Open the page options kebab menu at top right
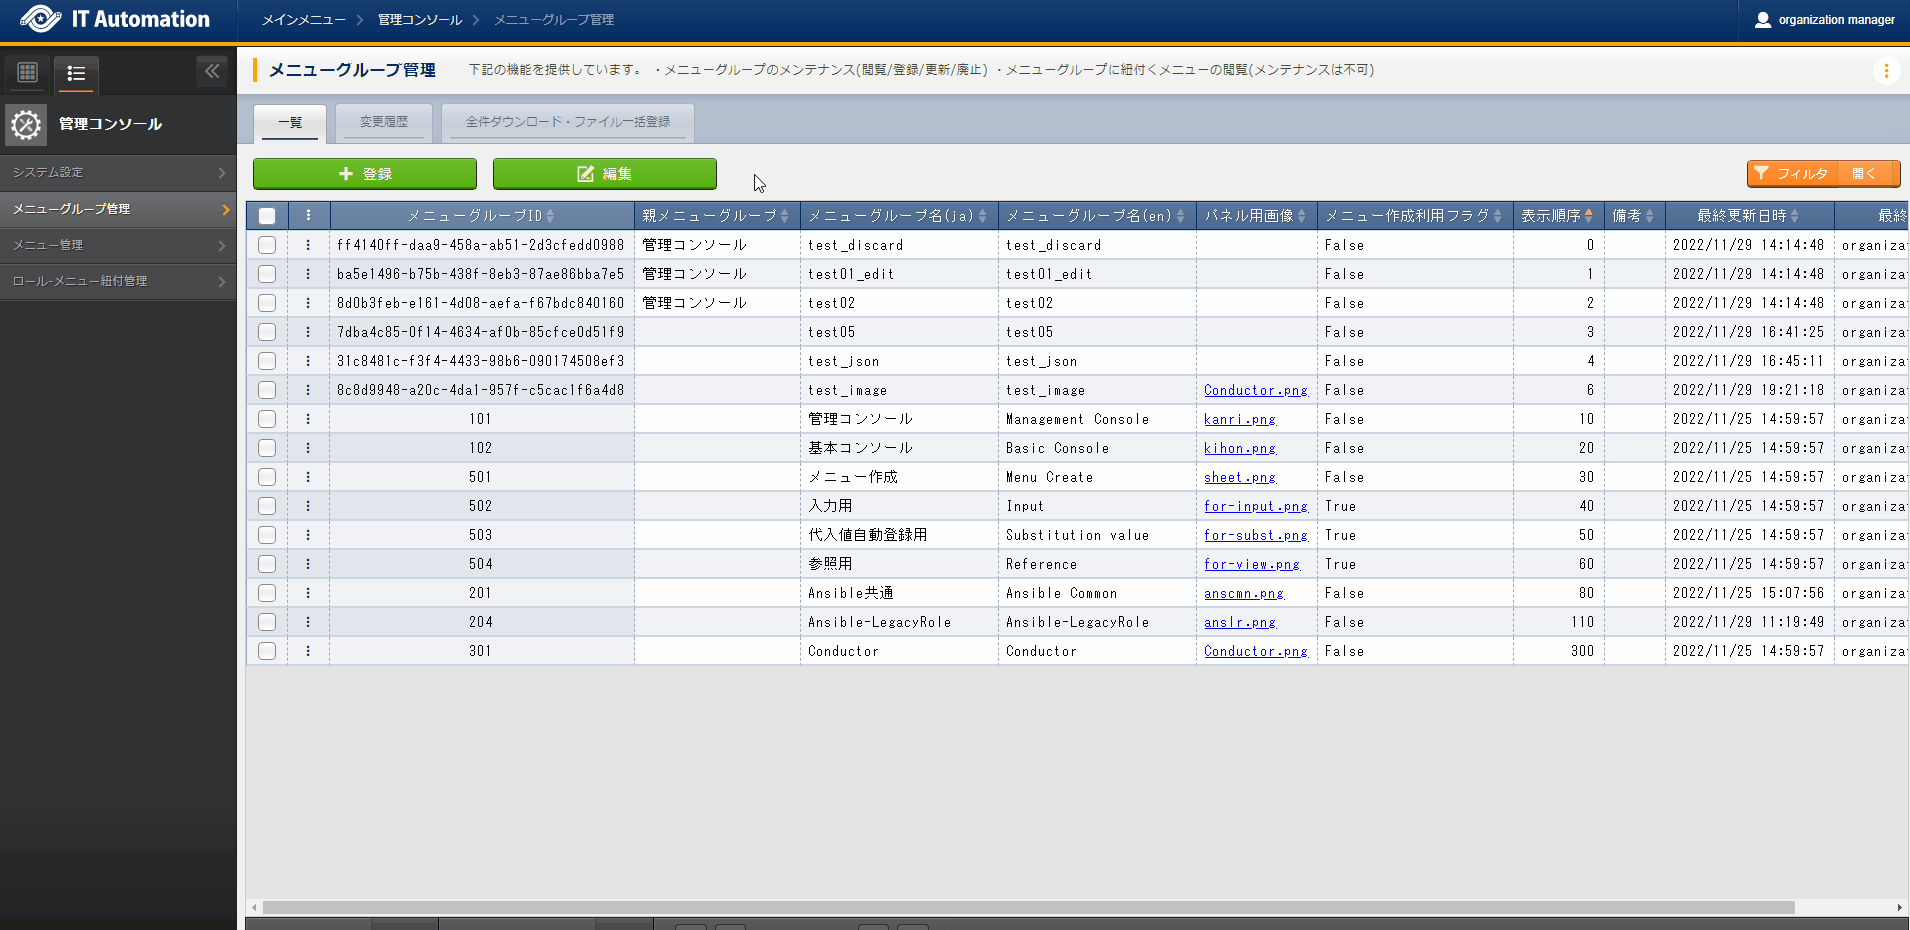 click(1886, 71)
